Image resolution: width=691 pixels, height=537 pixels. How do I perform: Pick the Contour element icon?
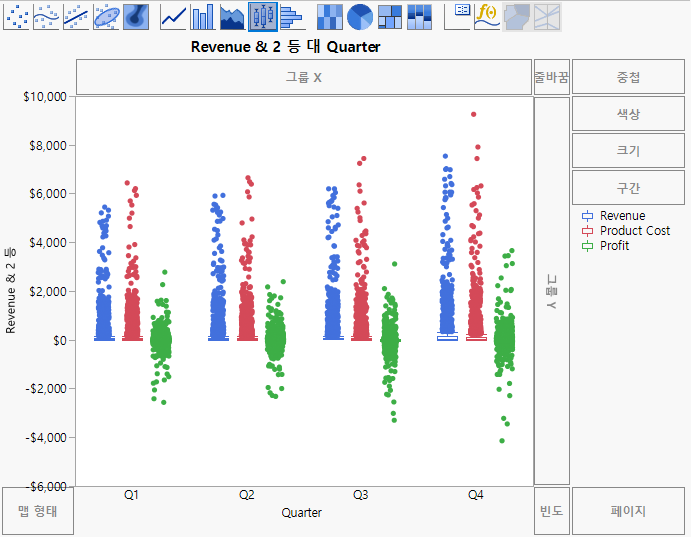click(x=136, y=15)
